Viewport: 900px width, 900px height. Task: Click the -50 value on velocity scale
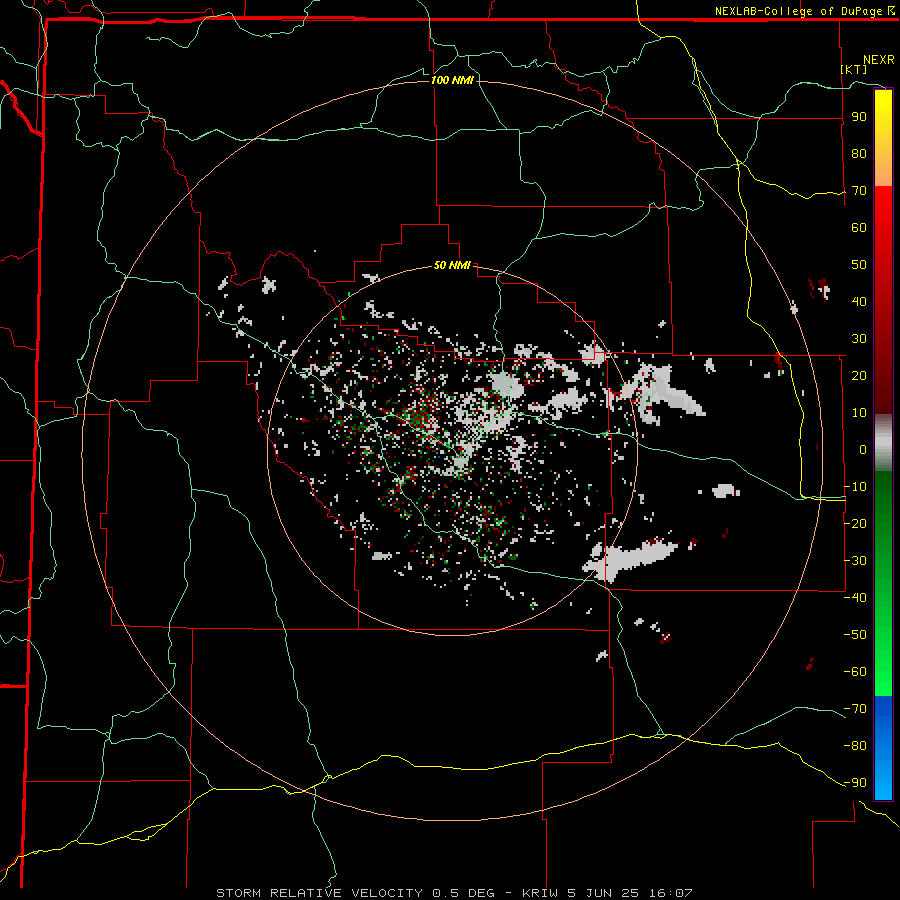point(855,635)
